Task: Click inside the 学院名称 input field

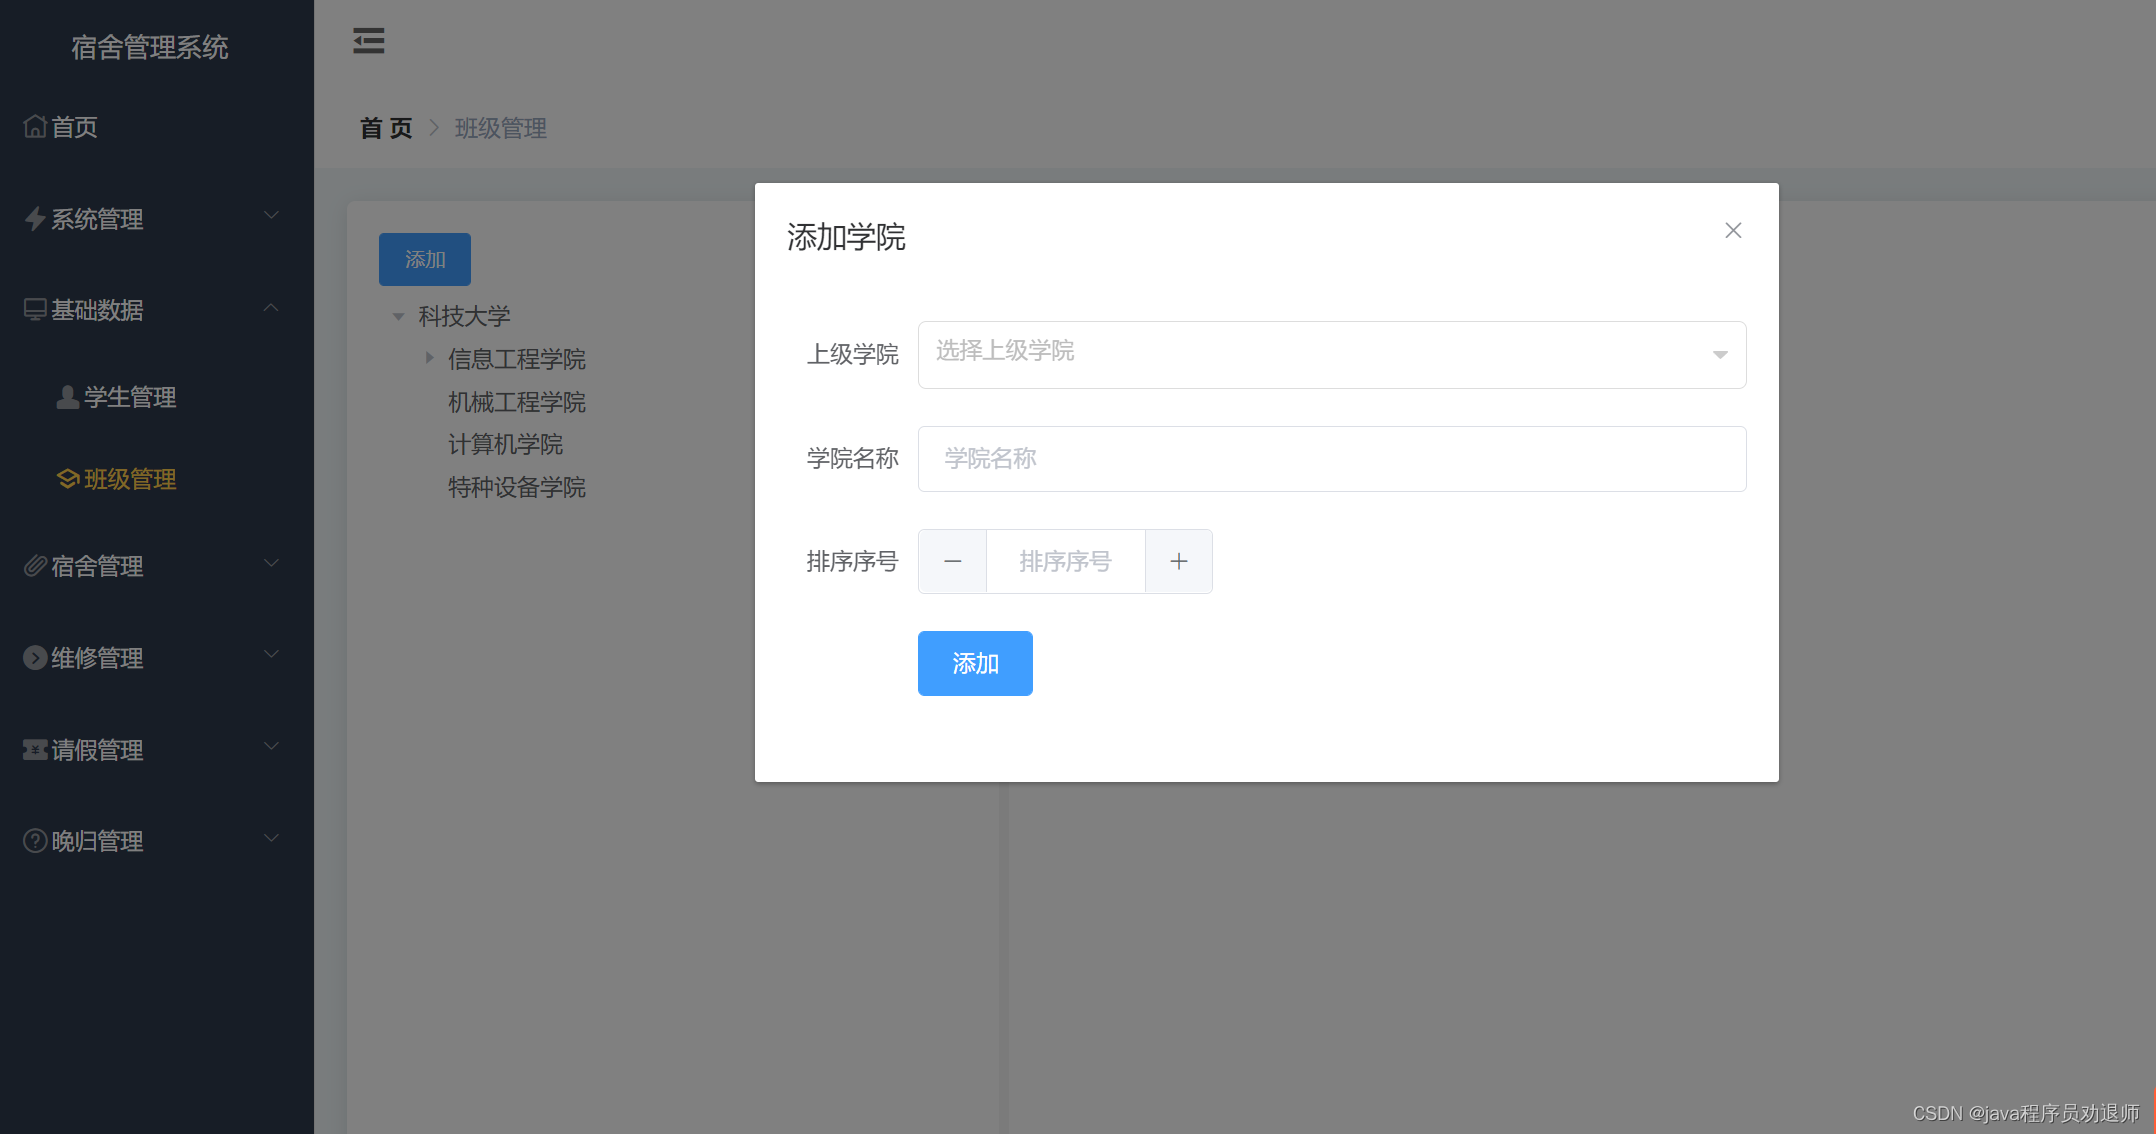Action: coord(1330,459)
